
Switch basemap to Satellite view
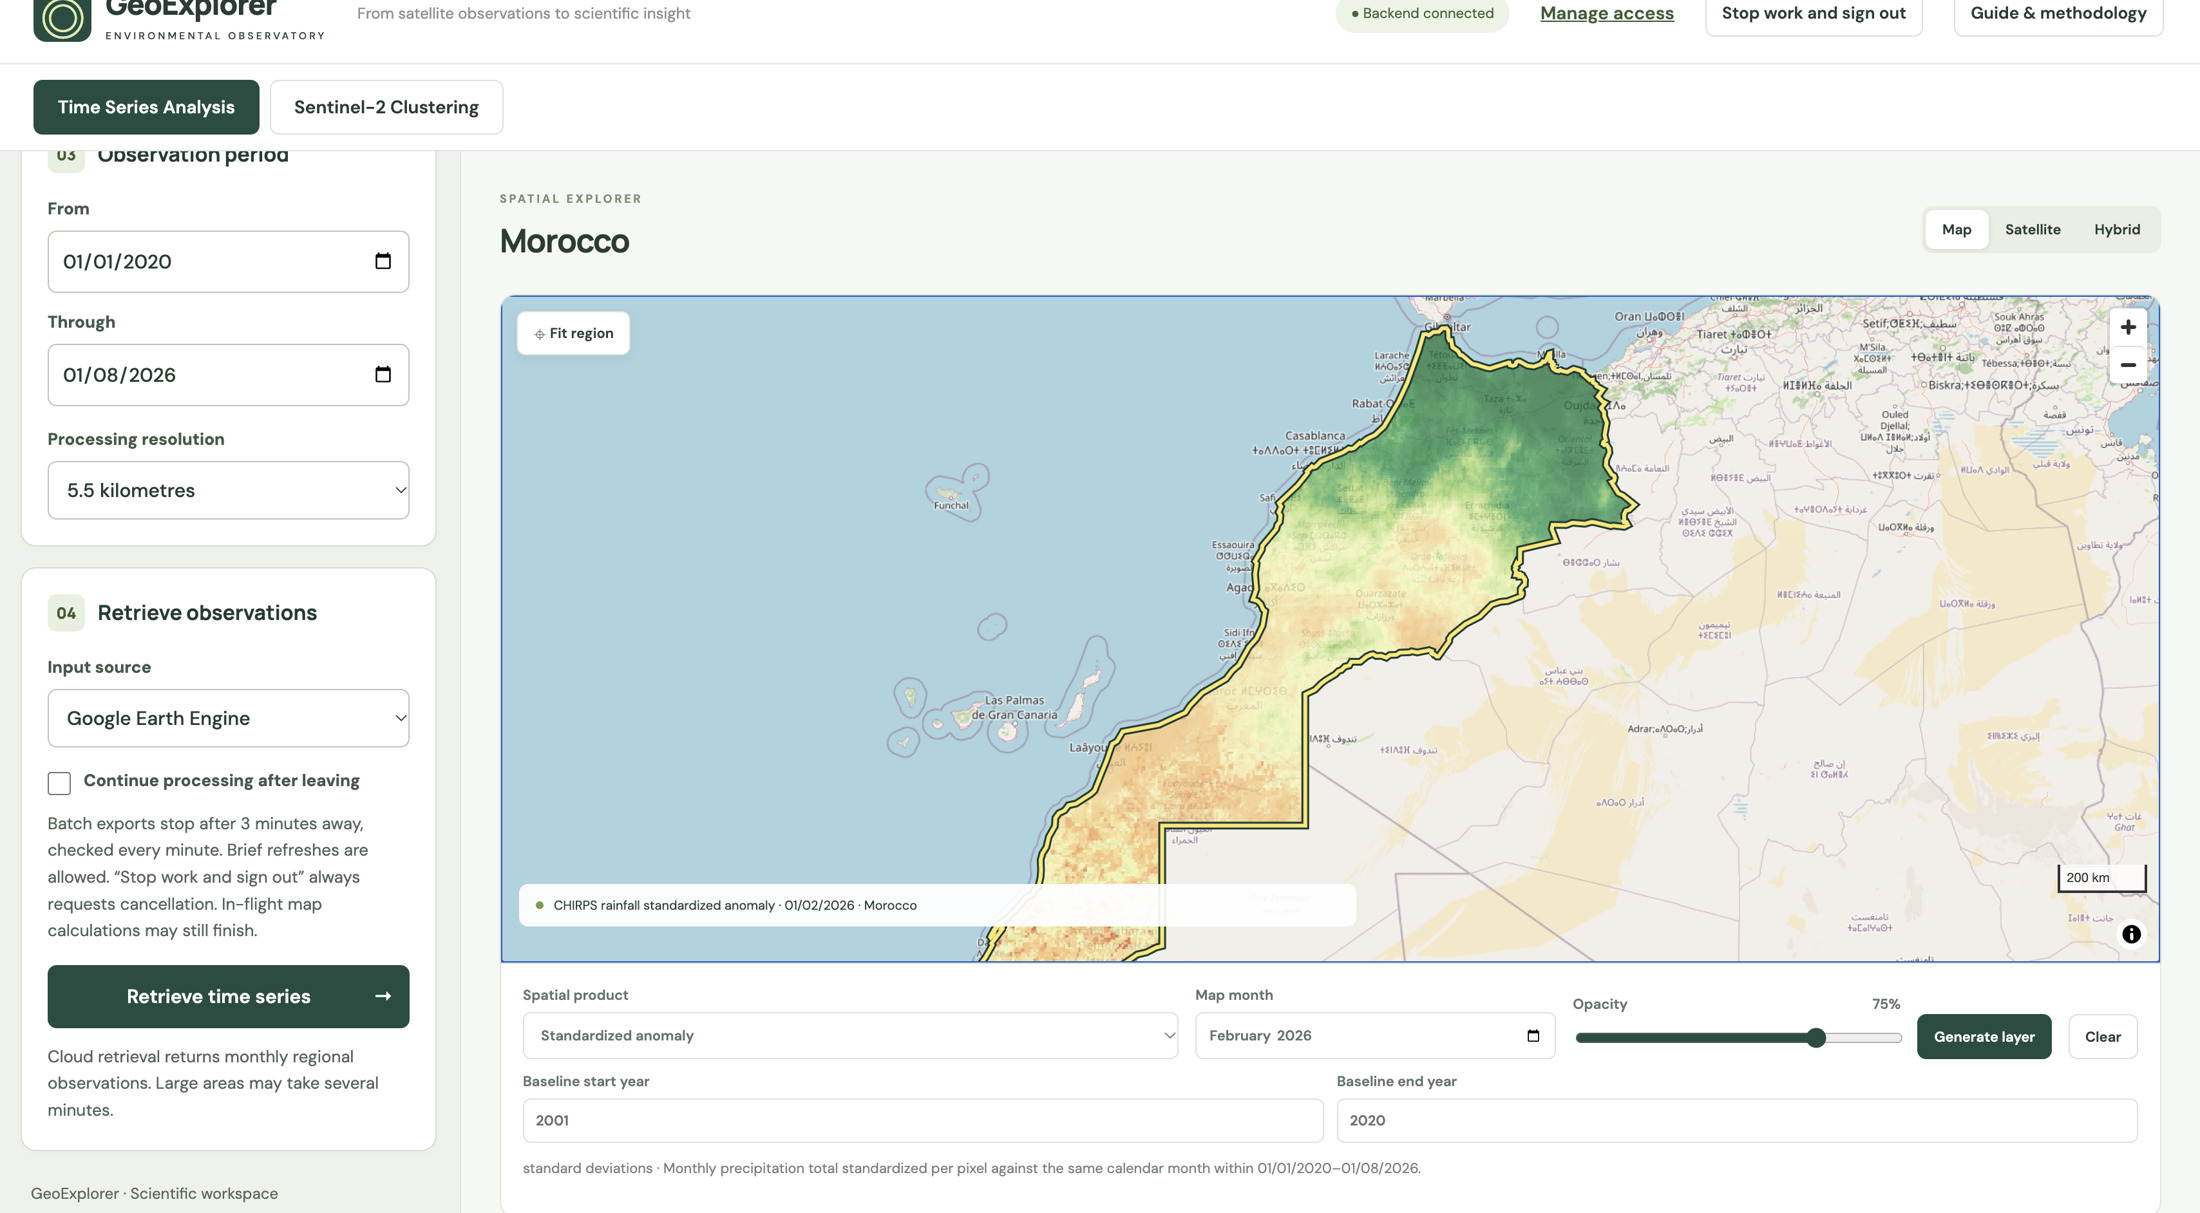pos(2032,229)
